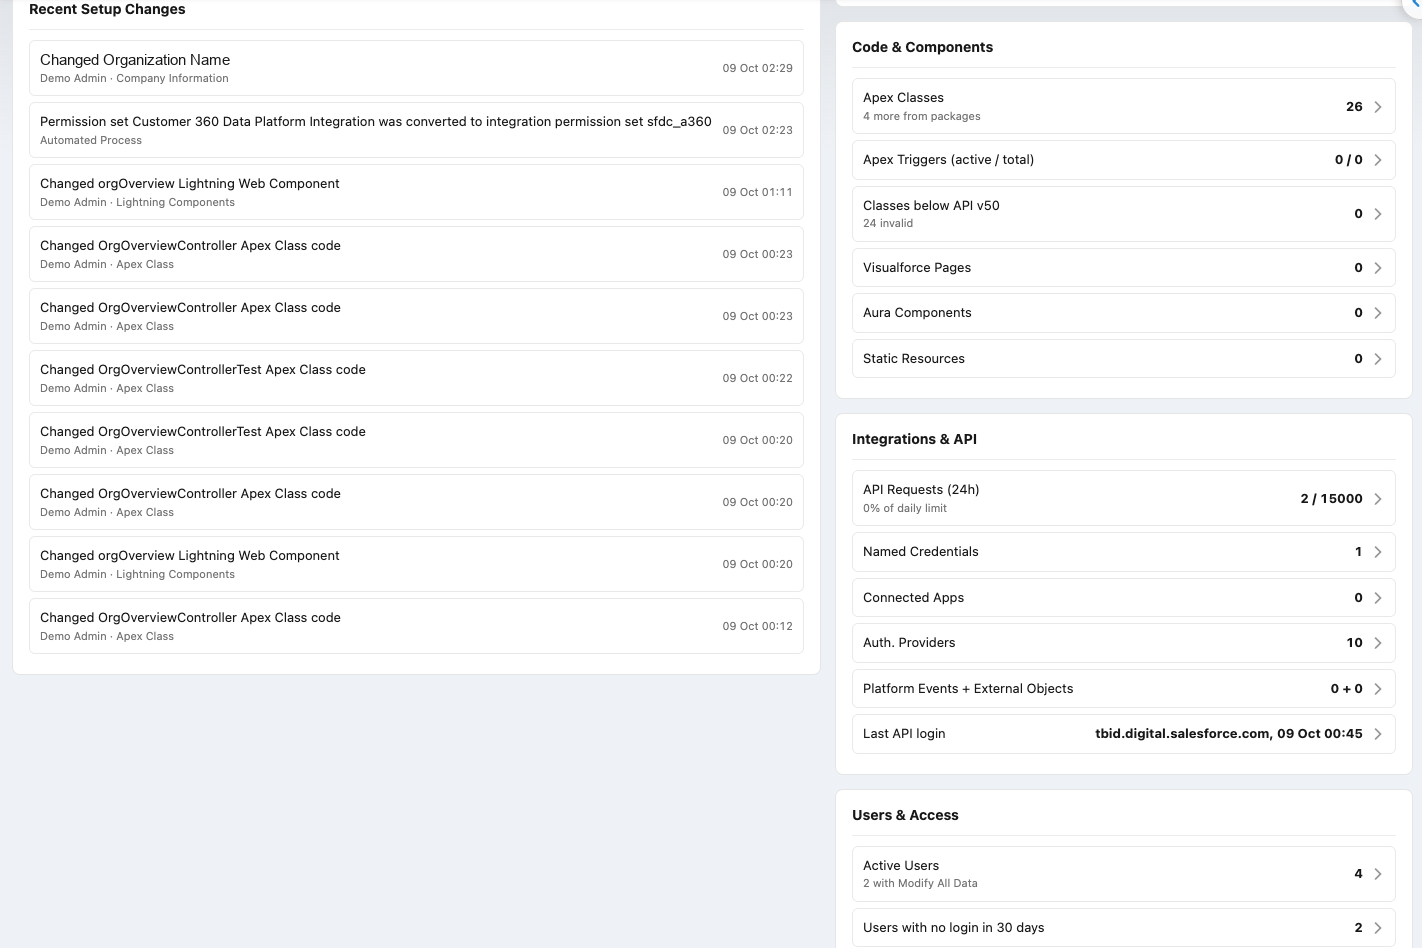The width and height of the screenshot is (1422, 948).
Task: Click the Last API login chevron
Action: click(1378, 734)
